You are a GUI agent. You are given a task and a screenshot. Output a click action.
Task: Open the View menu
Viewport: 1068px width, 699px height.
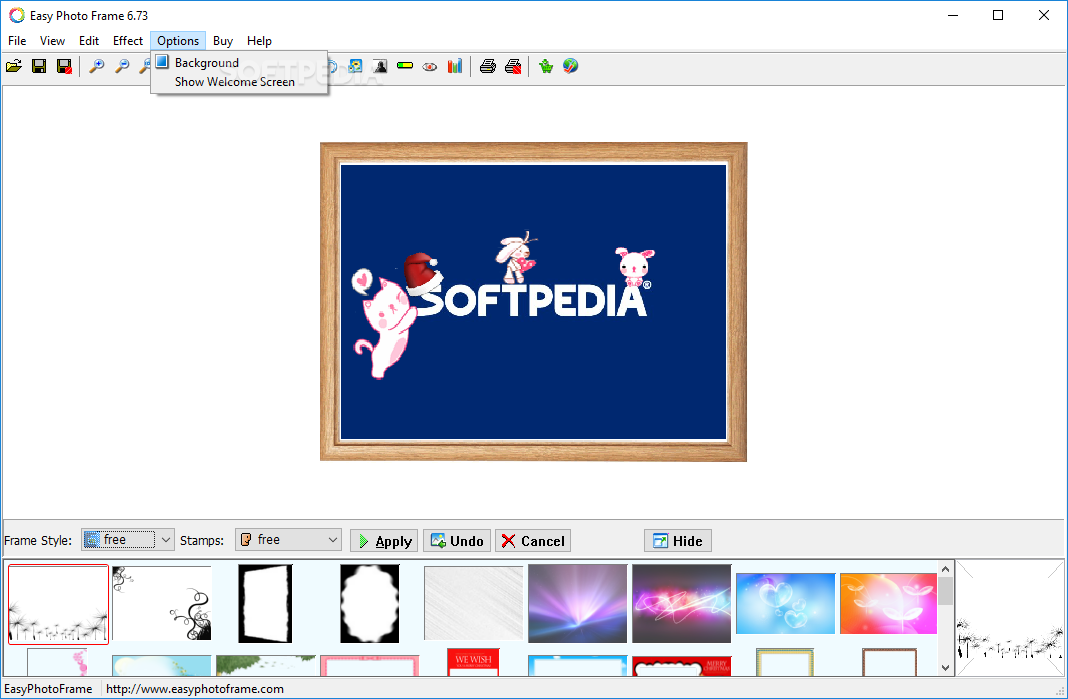point(52,41)
